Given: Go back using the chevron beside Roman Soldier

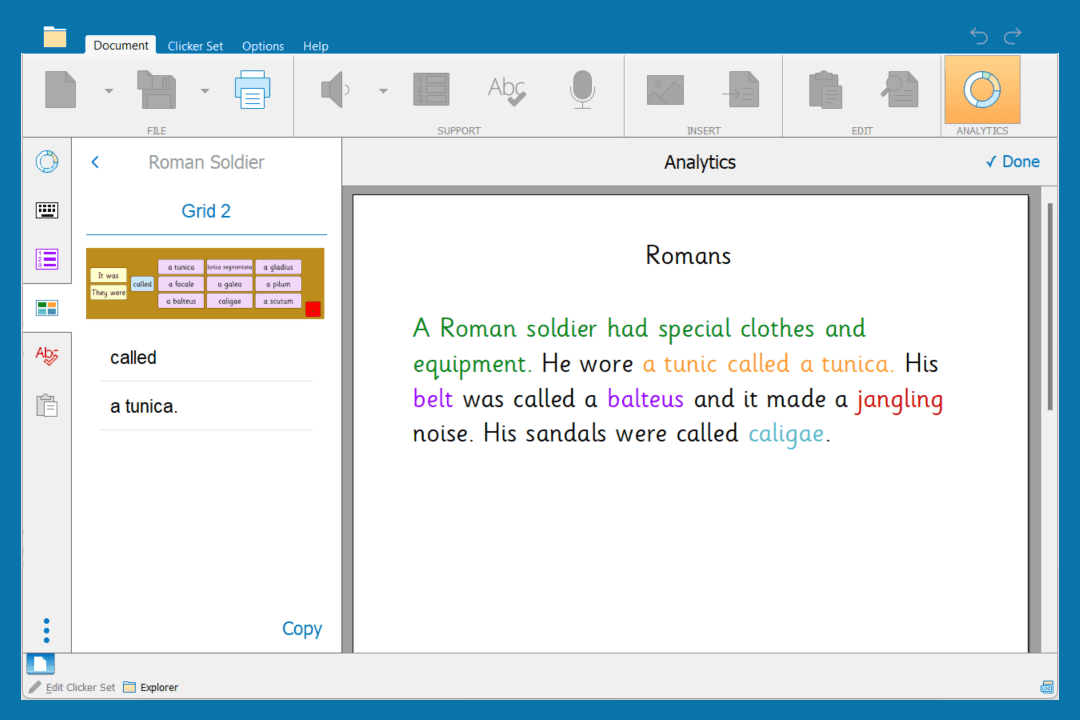Looking at the screenshot, I should (95, 162).
